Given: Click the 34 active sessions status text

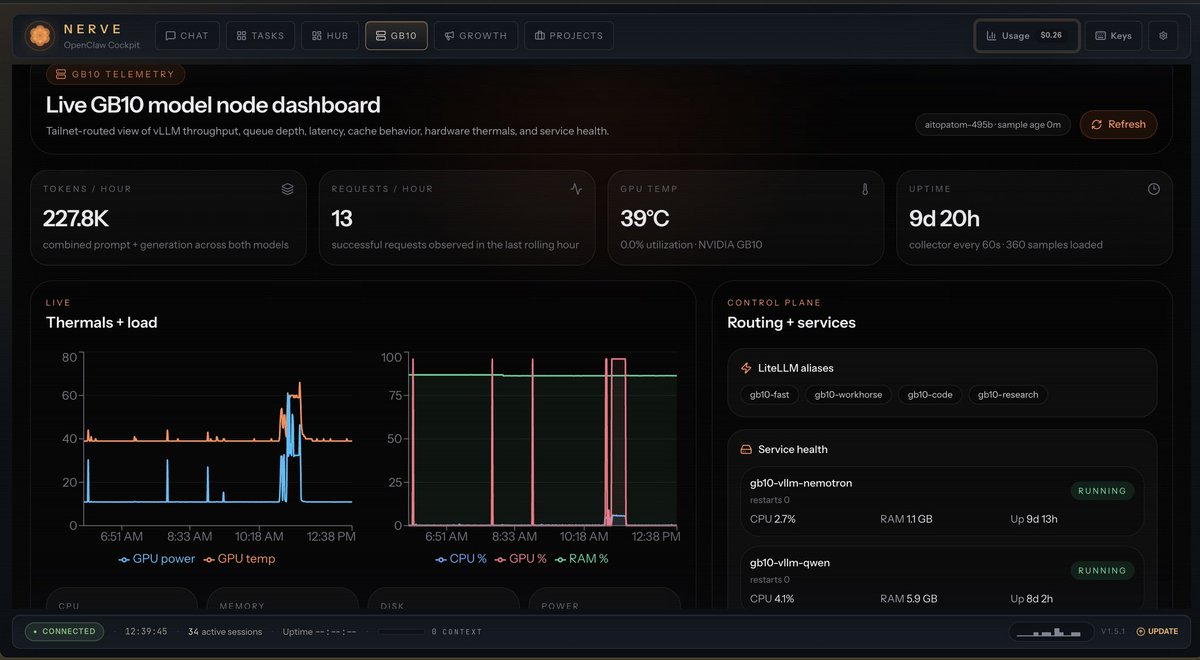Looking at the screenshot, I should pyautogui.click(x=226, y=631).
